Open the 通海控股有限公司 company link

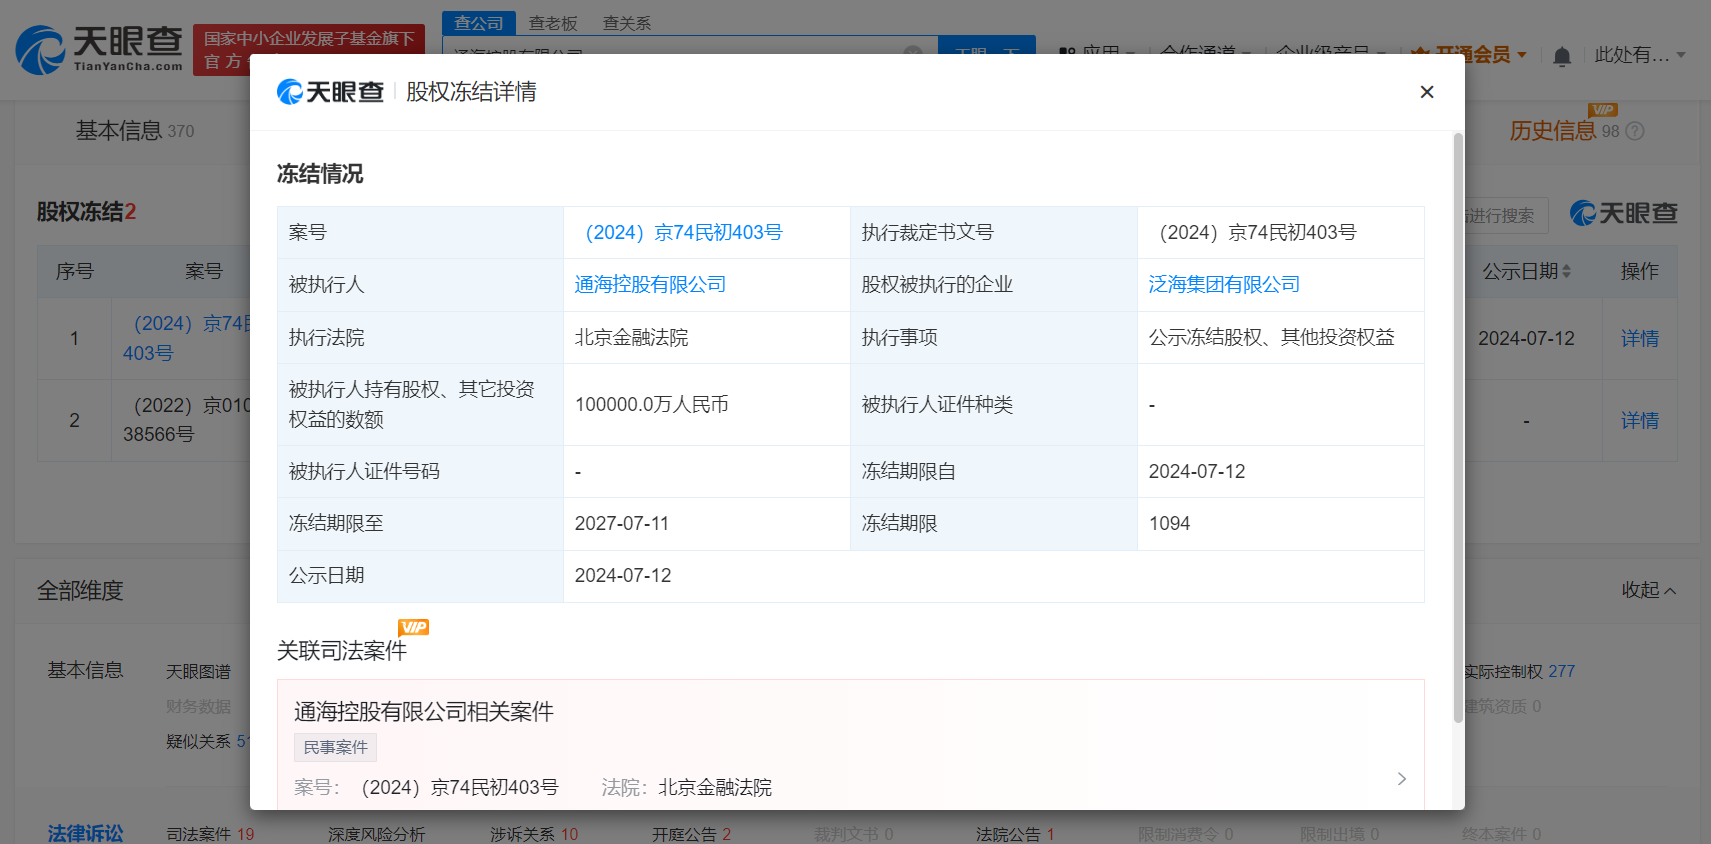[650, 284]
